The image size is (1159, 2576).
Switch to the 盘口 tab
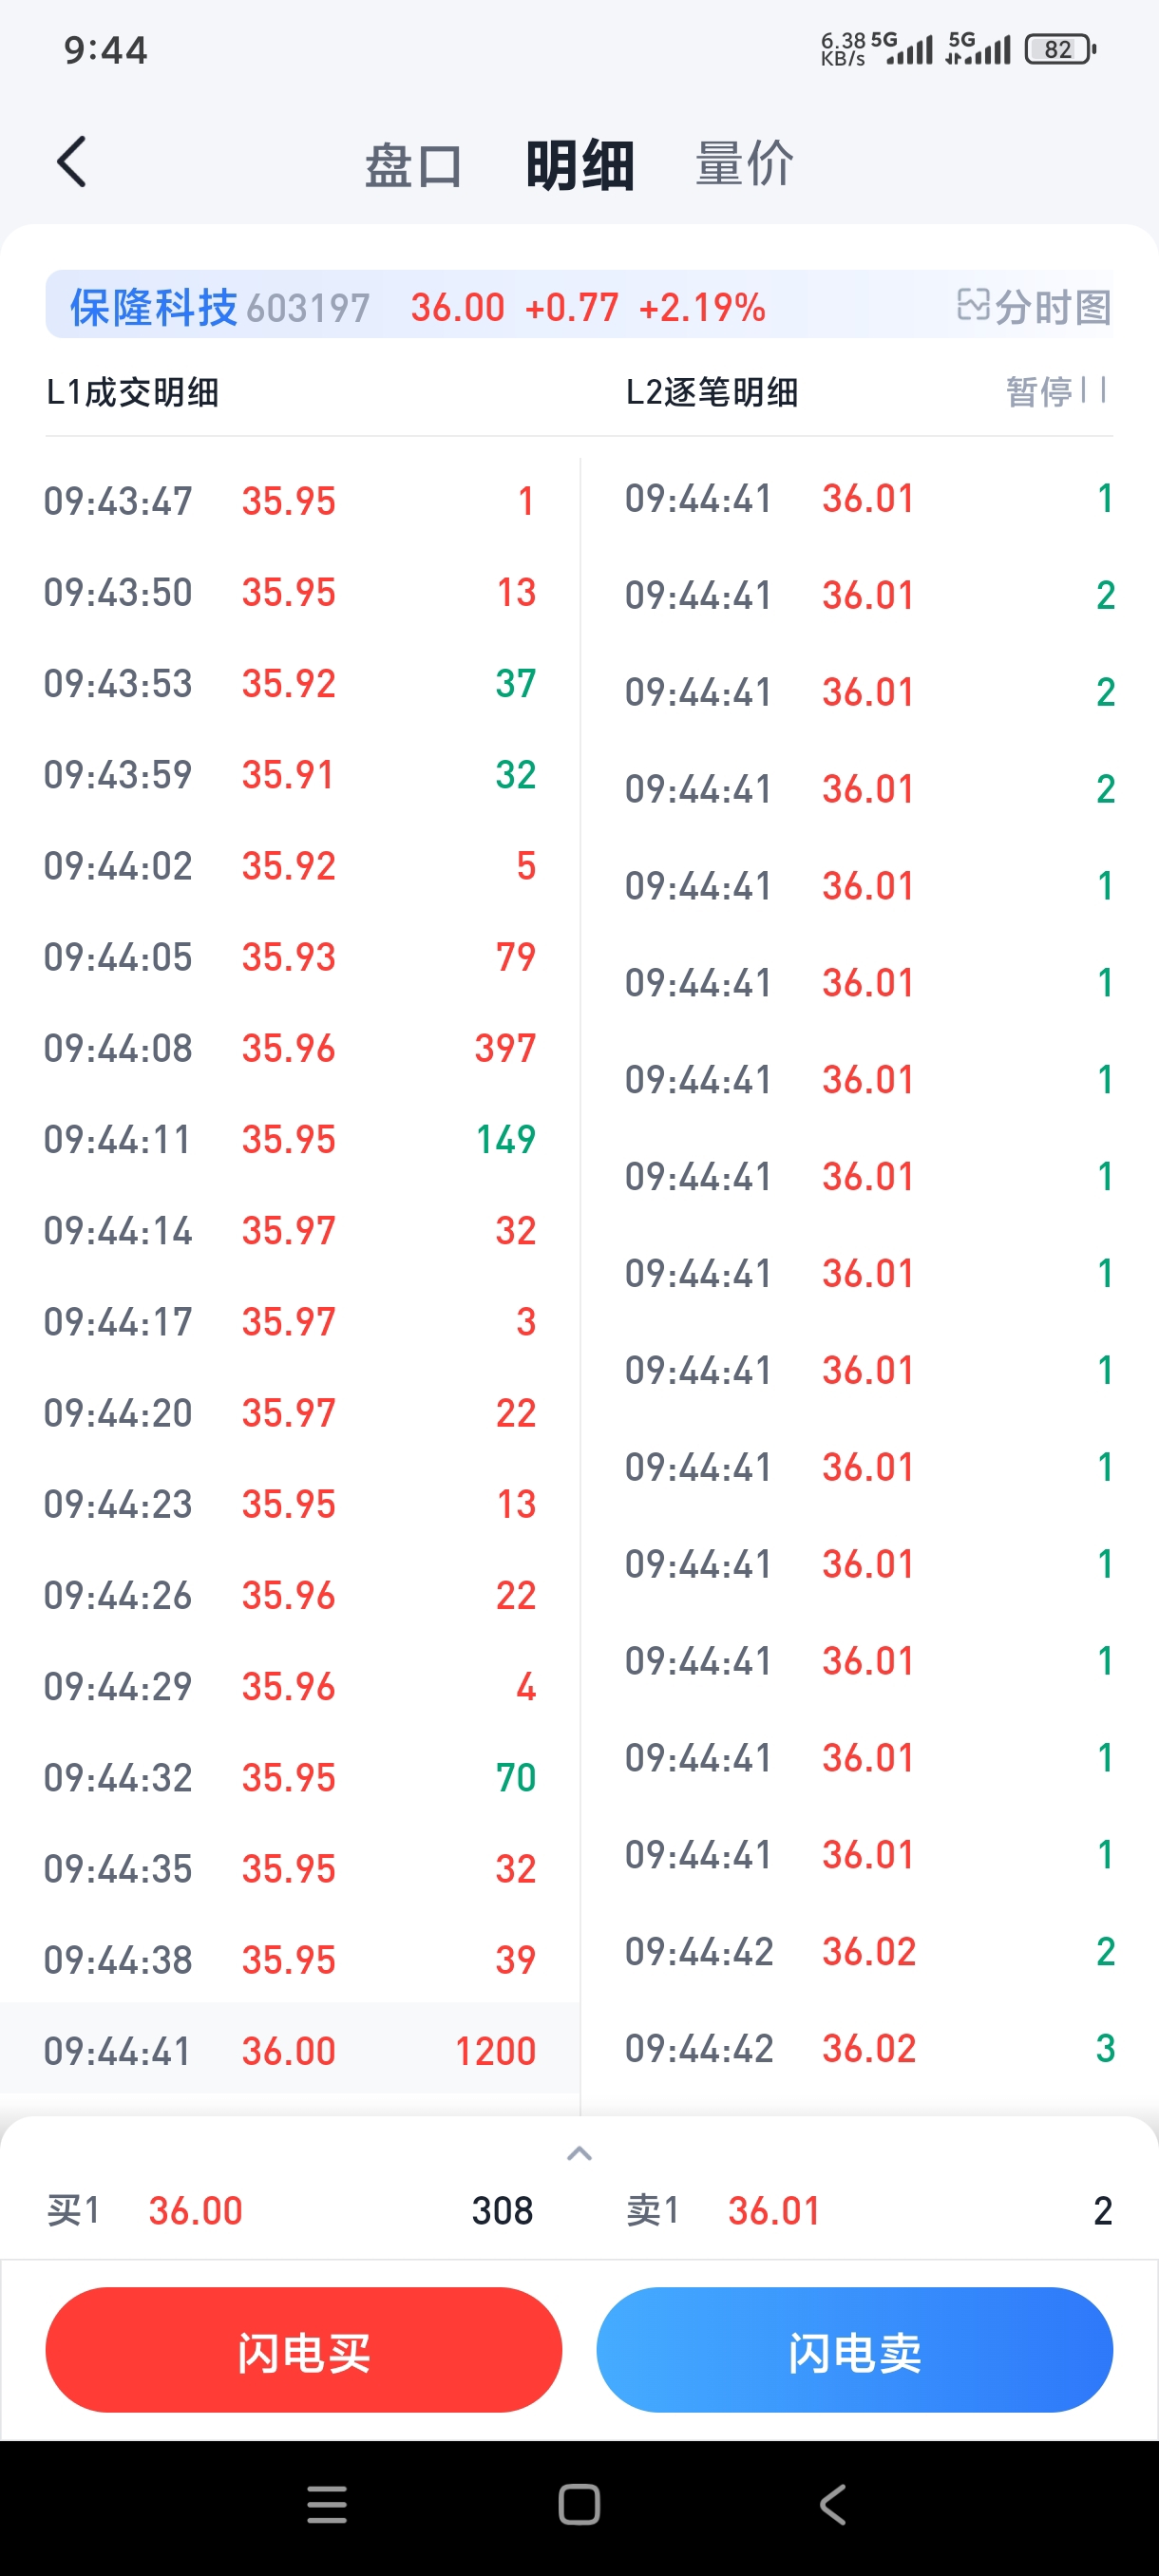click(412, 165)
